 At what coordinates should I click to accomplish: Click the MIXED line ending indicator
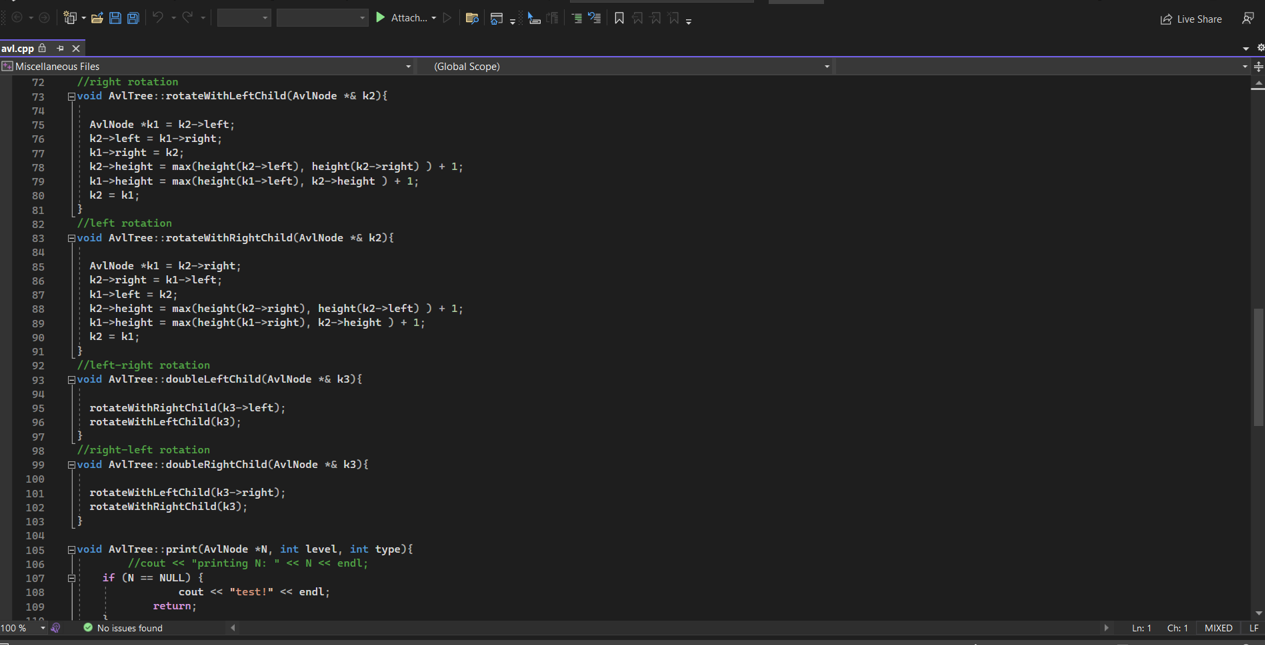tap(1218, 628)
